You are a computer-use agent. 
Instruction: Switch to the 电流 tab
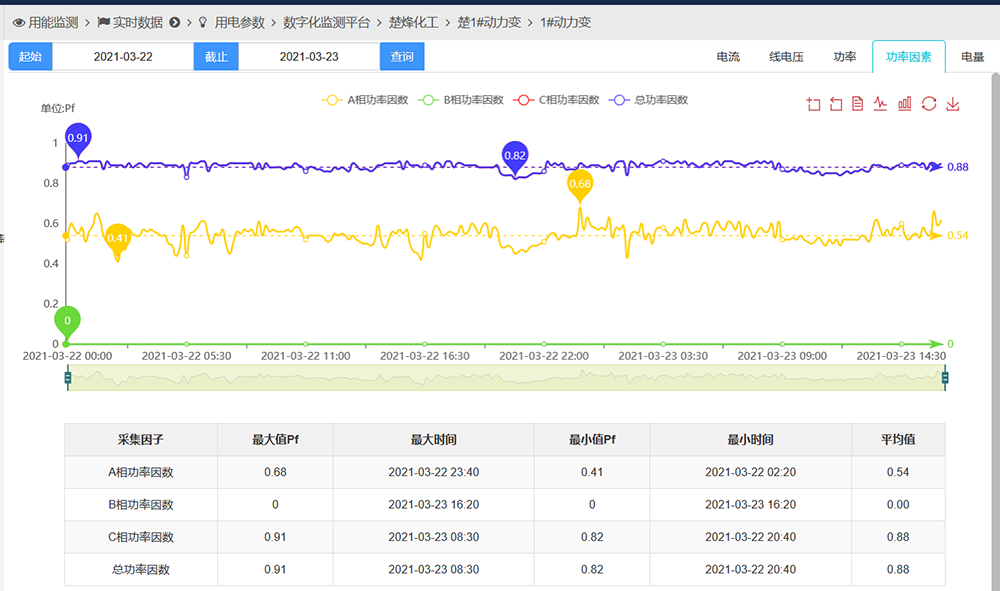tap(728, 57)
